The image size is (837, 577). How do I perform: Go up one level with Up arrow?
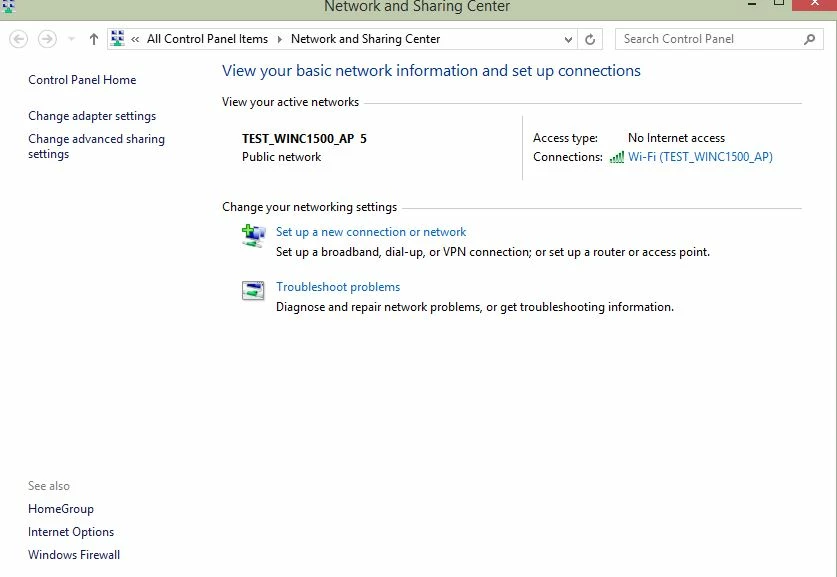pyautogui.click(x=94, y=39)
